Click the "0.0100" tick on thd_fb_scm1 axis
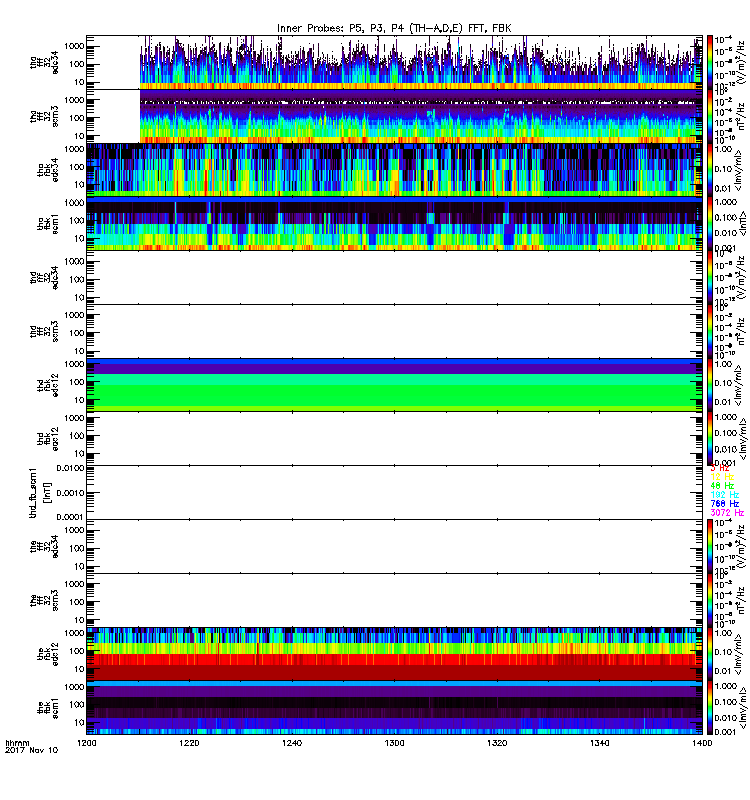The width and height of the screenshot is (750, 800). [x=69, y=468]
